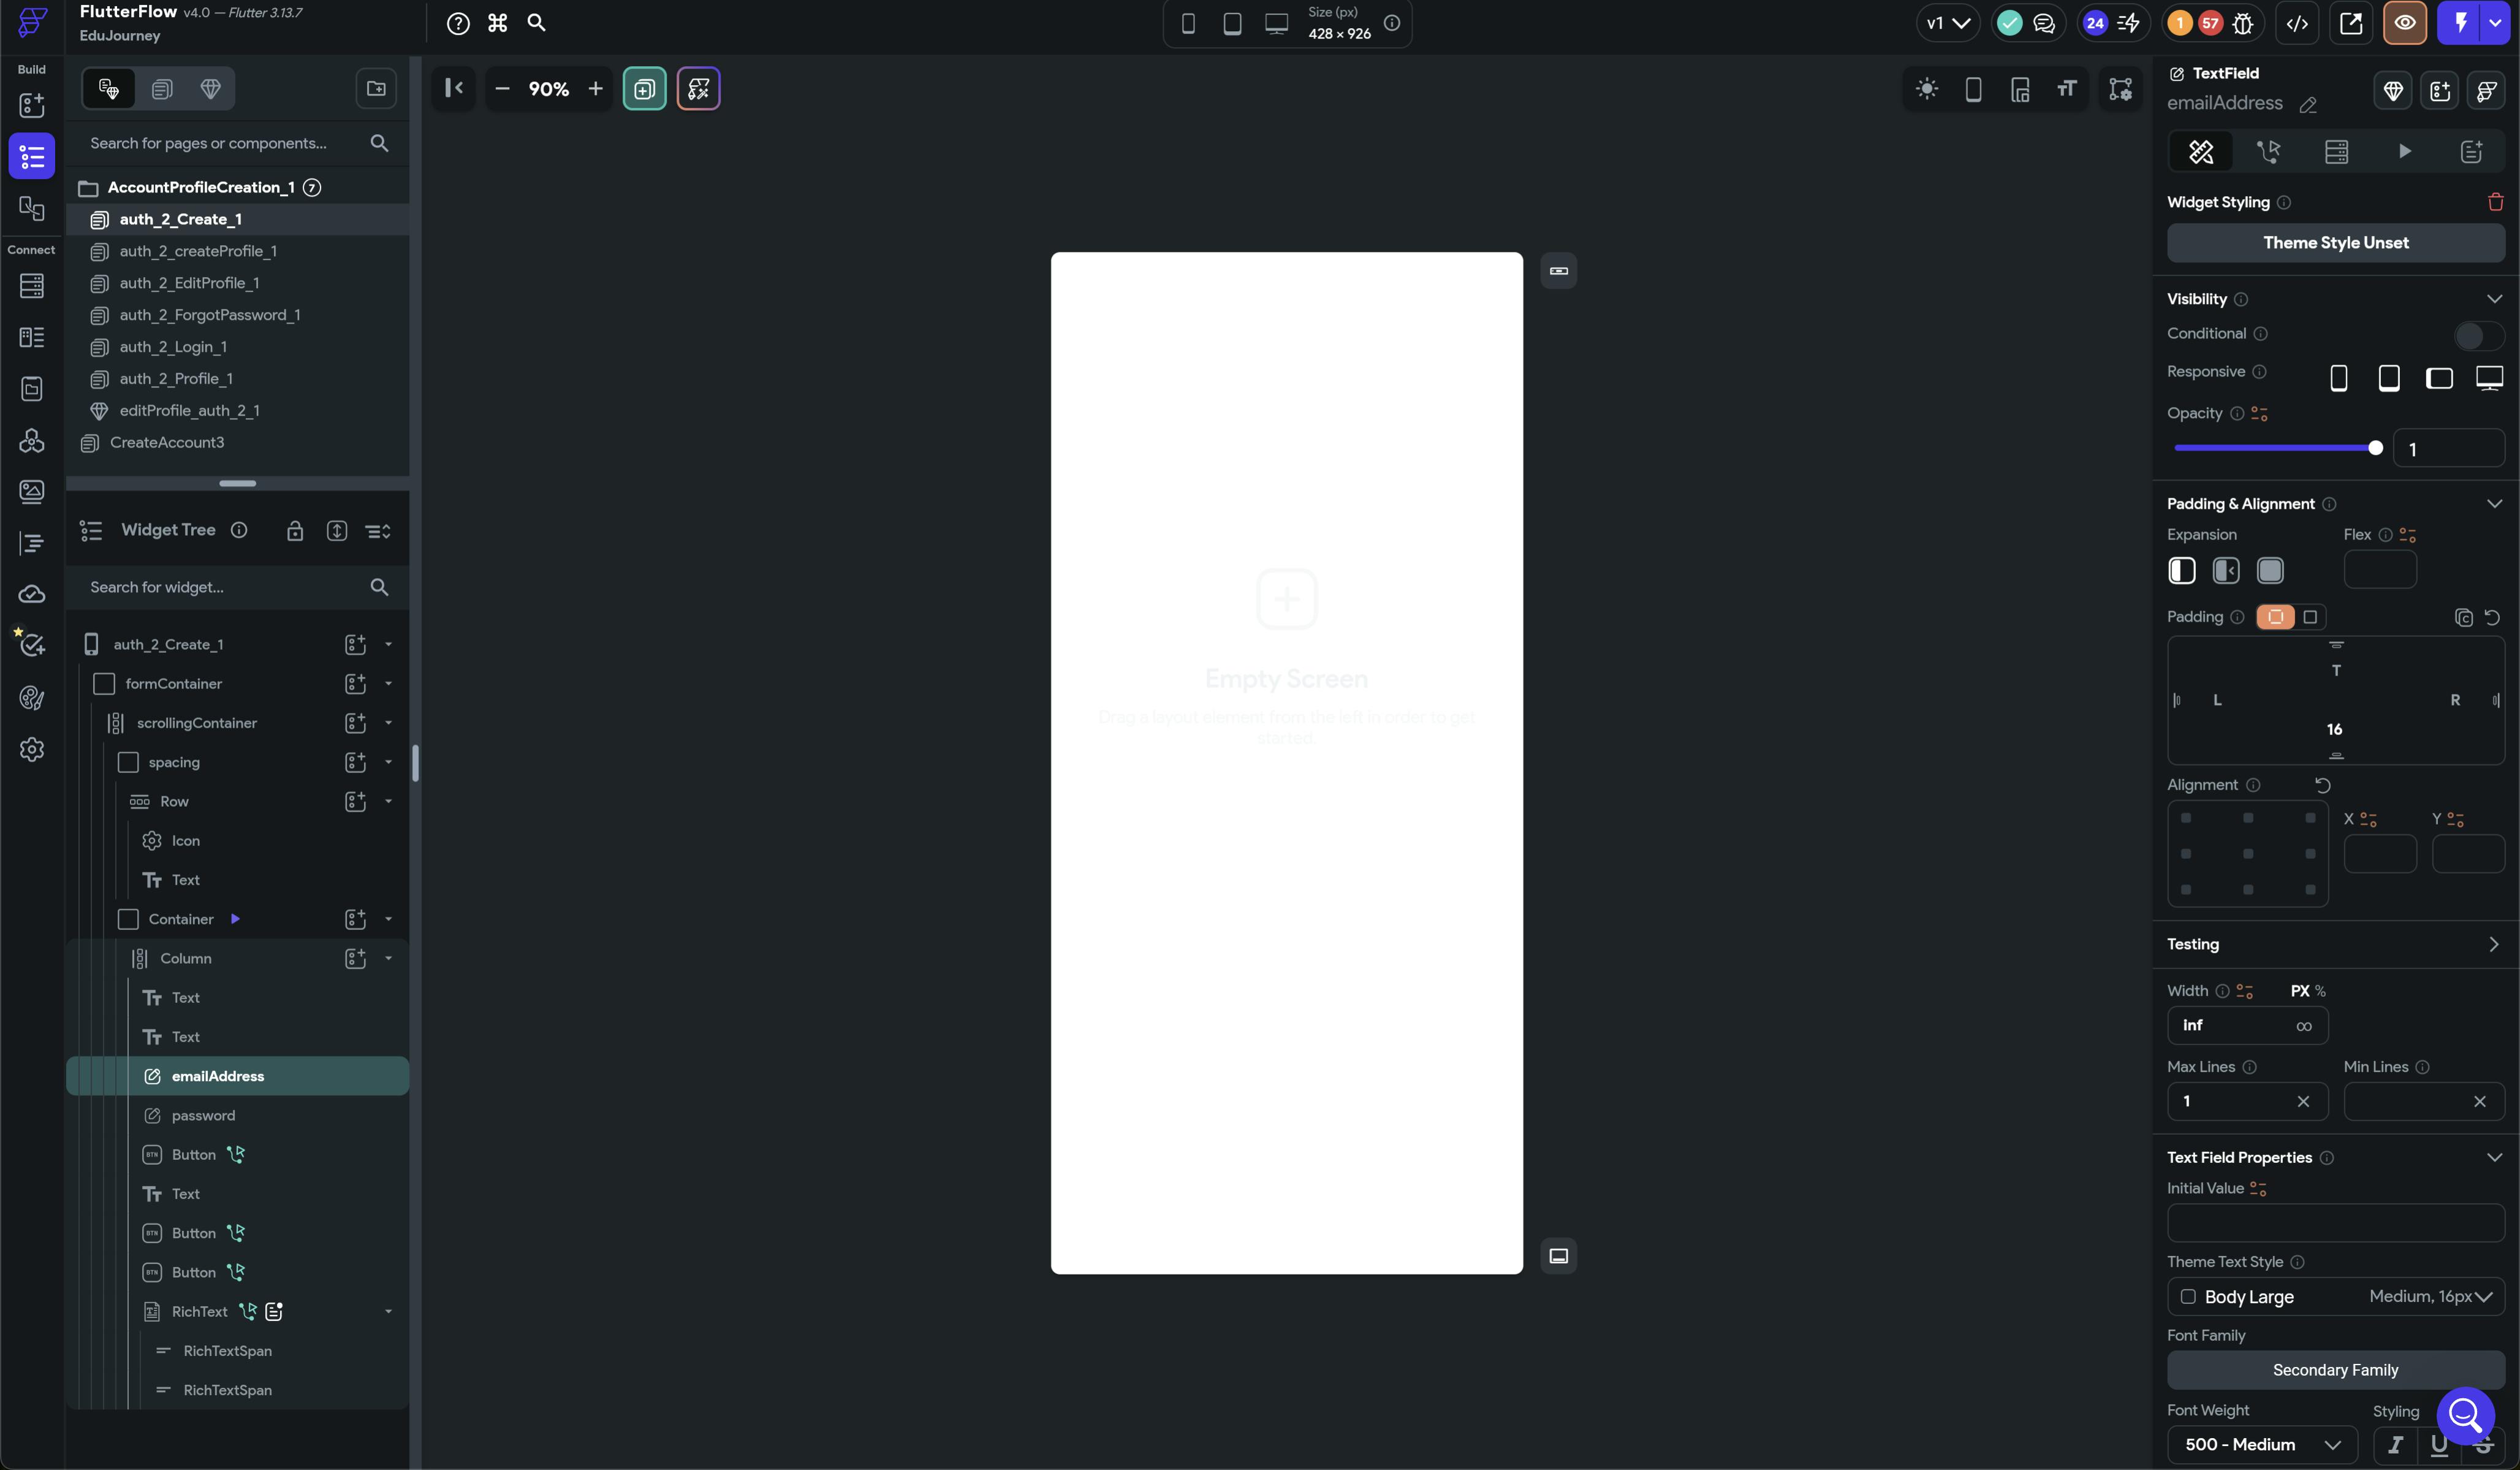This screenshot has width=2520, height=1470.
Task: Click the preview mode eye icon
Action: 2405,23
